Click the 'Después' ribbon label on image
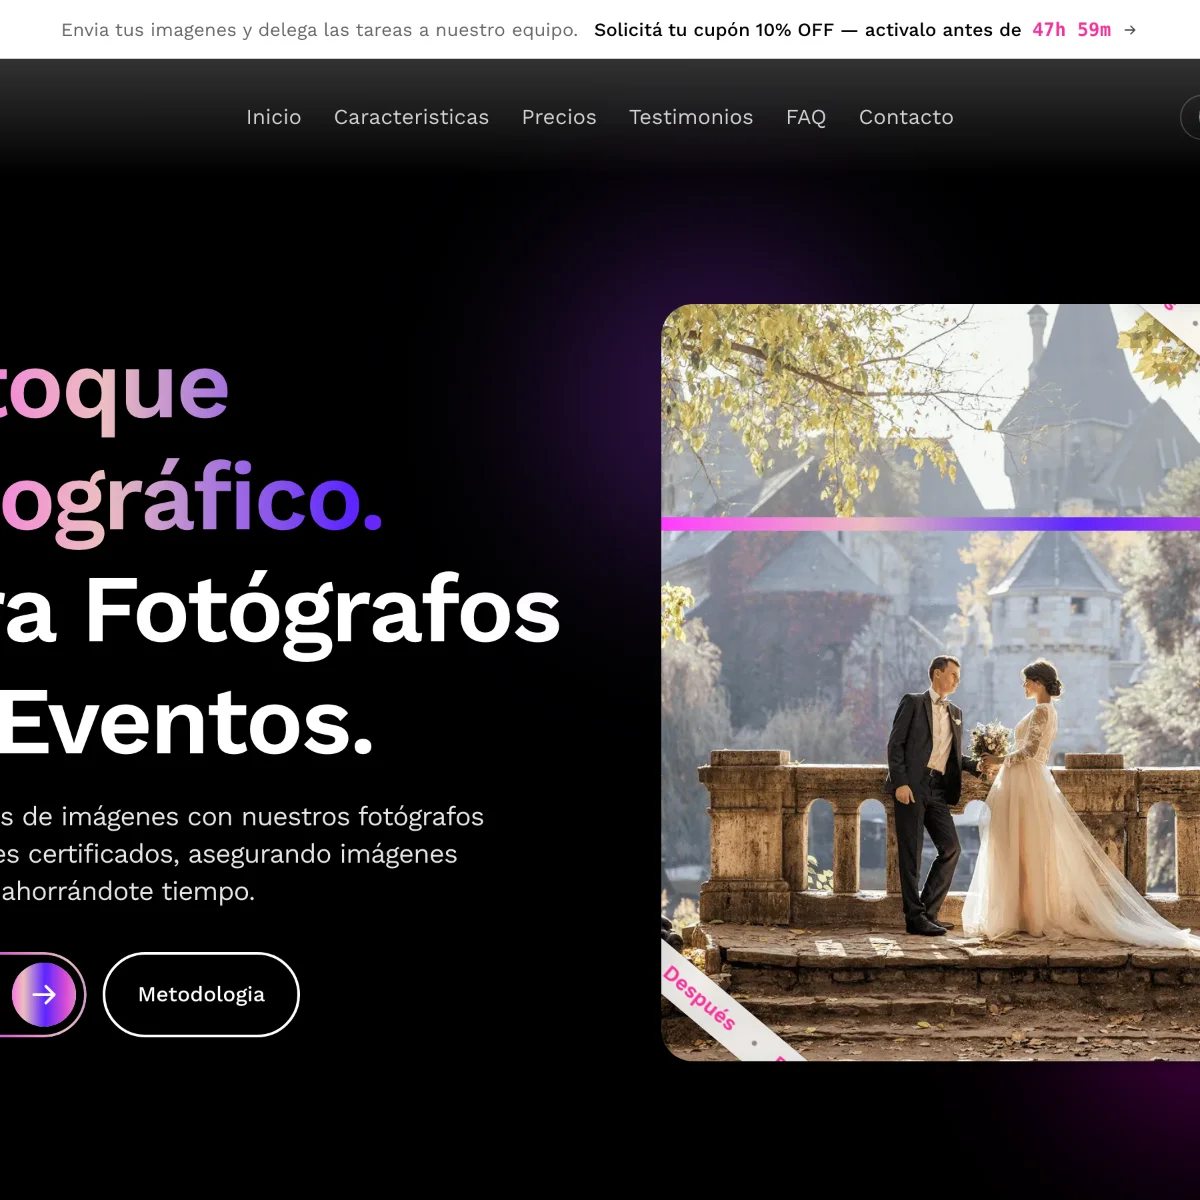The width and height of the screenshot is (1200, 1200). (700, 998)
